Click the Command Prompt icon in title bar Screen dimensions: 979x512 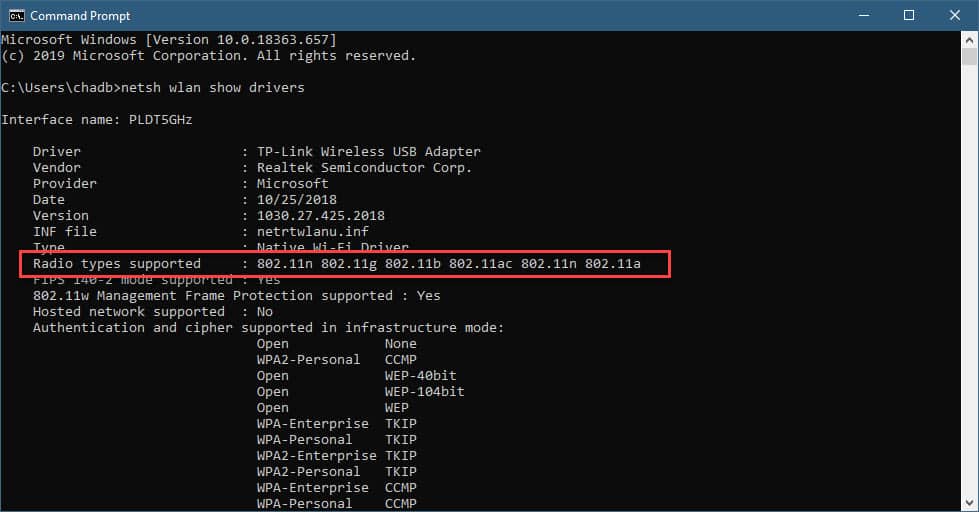point(16,16)
